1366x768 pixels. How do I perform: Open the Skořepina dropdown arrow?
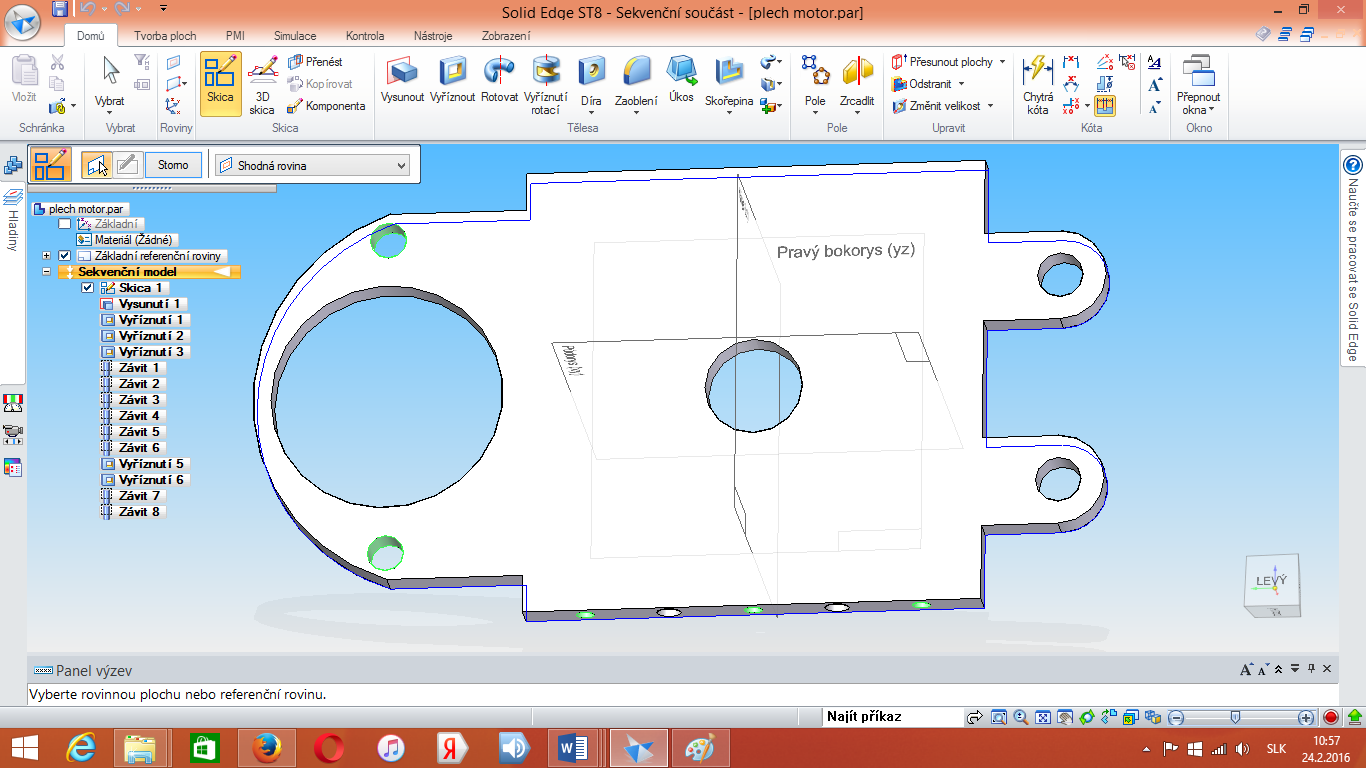click(729, 113)
